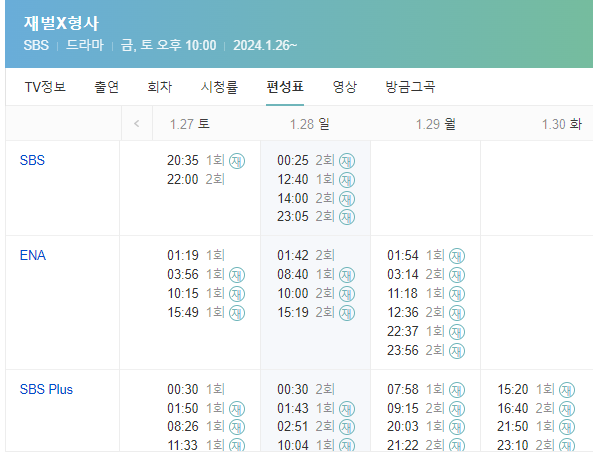This screenshot has width=593, height=455.
Task: Click rerun badge beside SBS Plus 07:58 1회
Action: click(x=456, y=390)
